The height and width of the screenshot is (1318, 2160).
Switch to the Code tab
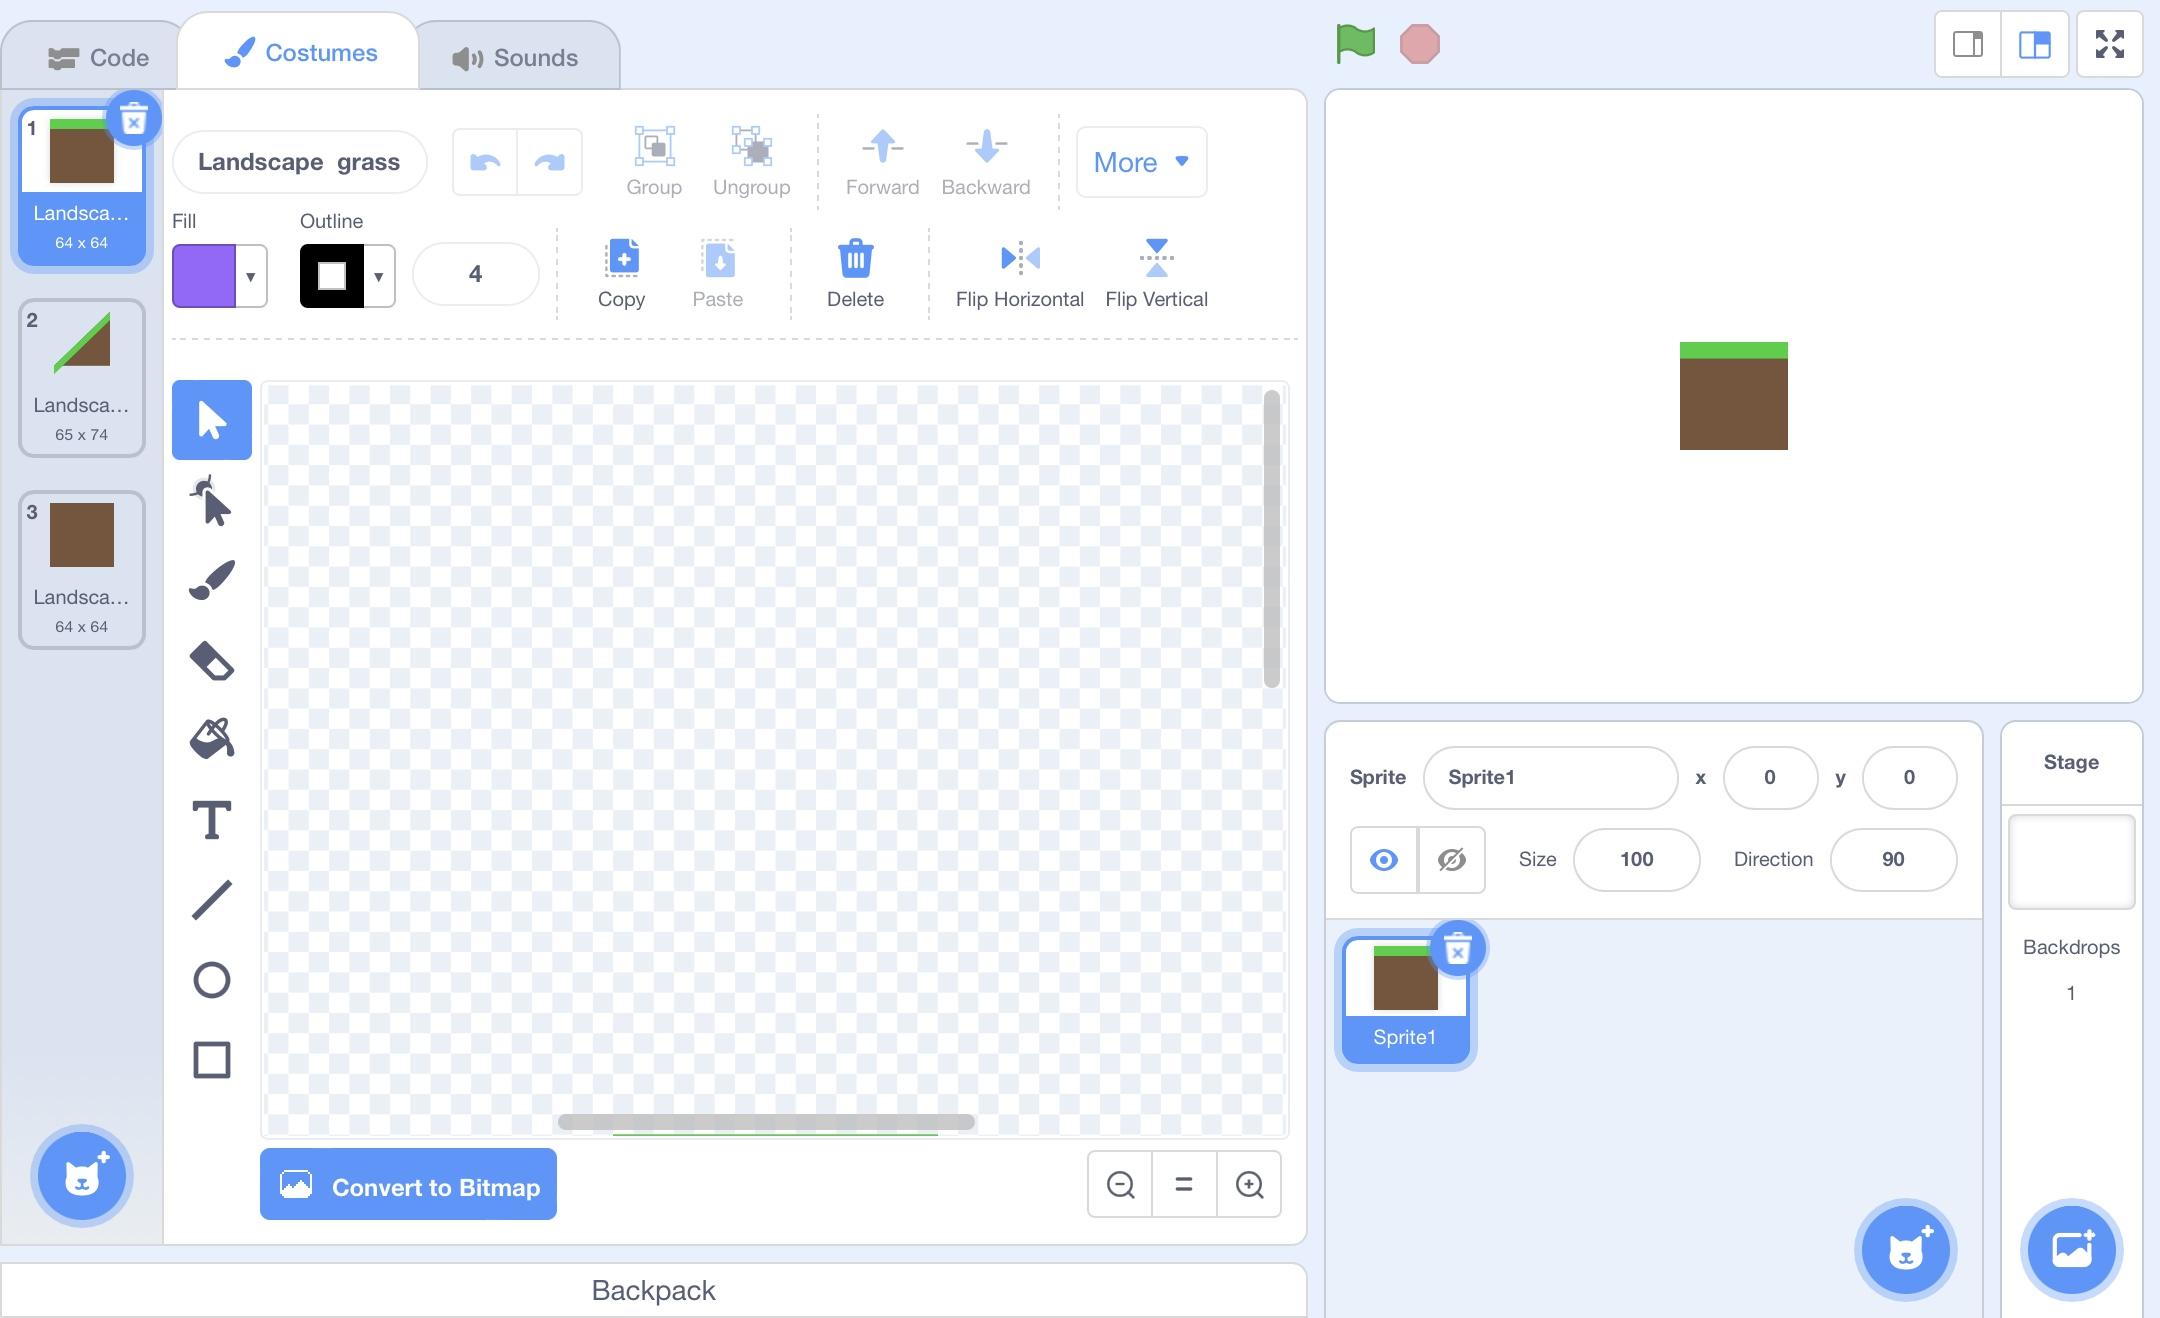click(x=98, y=58)
